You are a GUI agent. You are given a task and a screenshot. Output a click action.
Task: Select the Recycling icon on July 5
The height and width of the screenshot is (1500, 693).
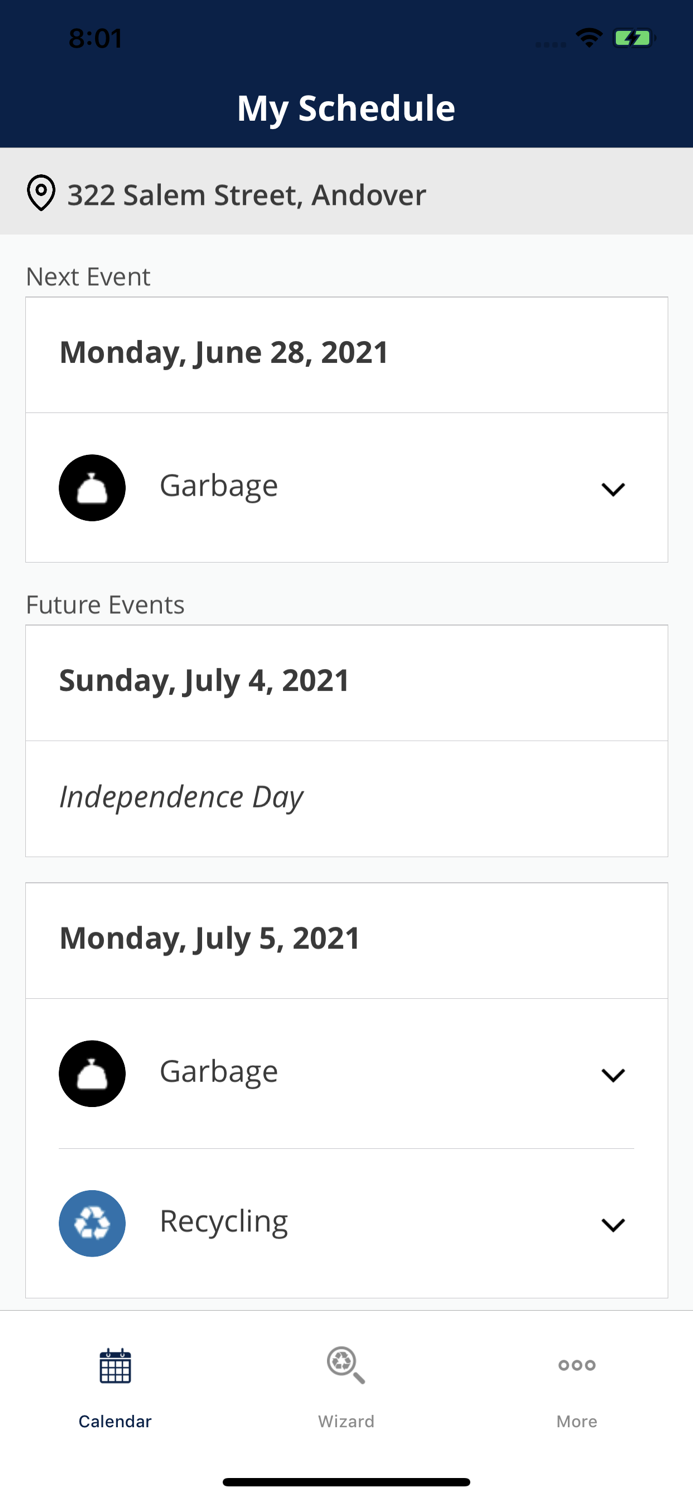coord(92,1222)
